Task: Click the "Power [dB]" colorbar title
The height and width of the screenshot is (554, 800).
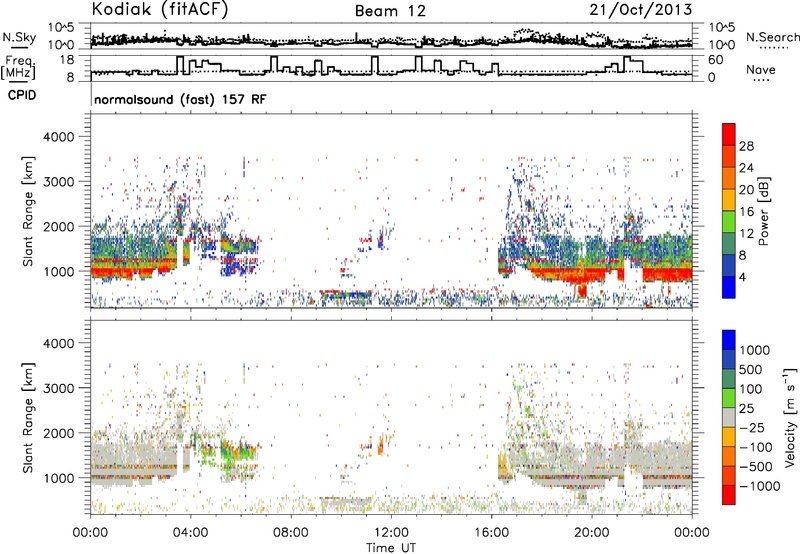Action: 764,211
